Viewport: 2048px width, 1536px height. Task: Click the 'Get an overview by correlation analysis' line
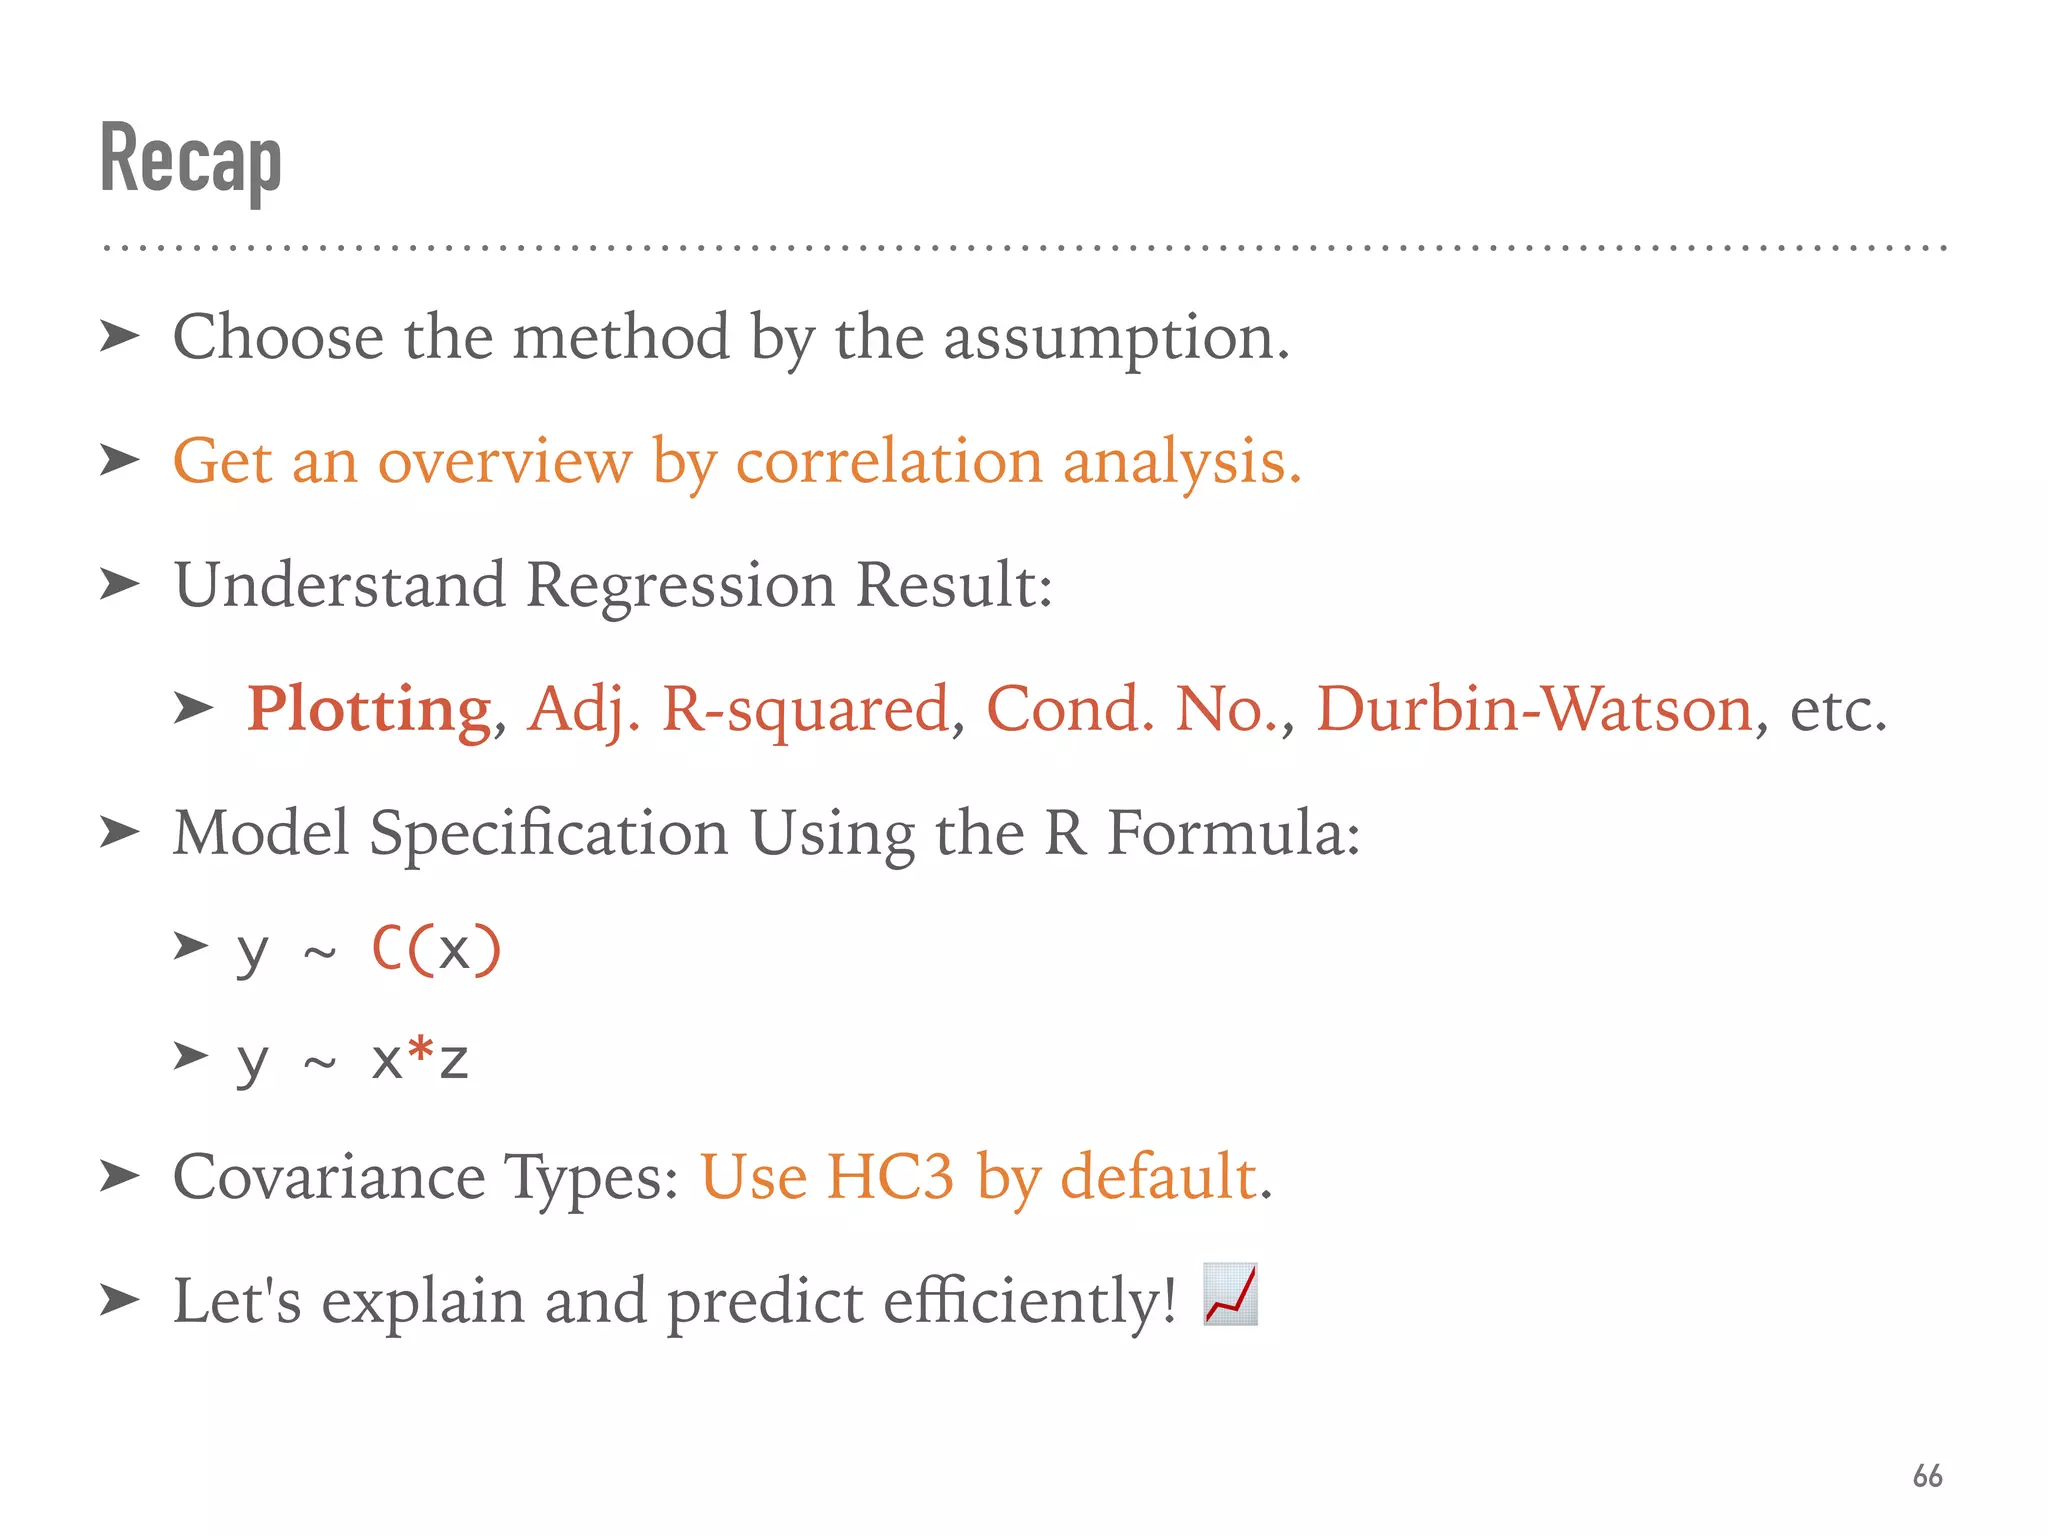tap(737, 462)
